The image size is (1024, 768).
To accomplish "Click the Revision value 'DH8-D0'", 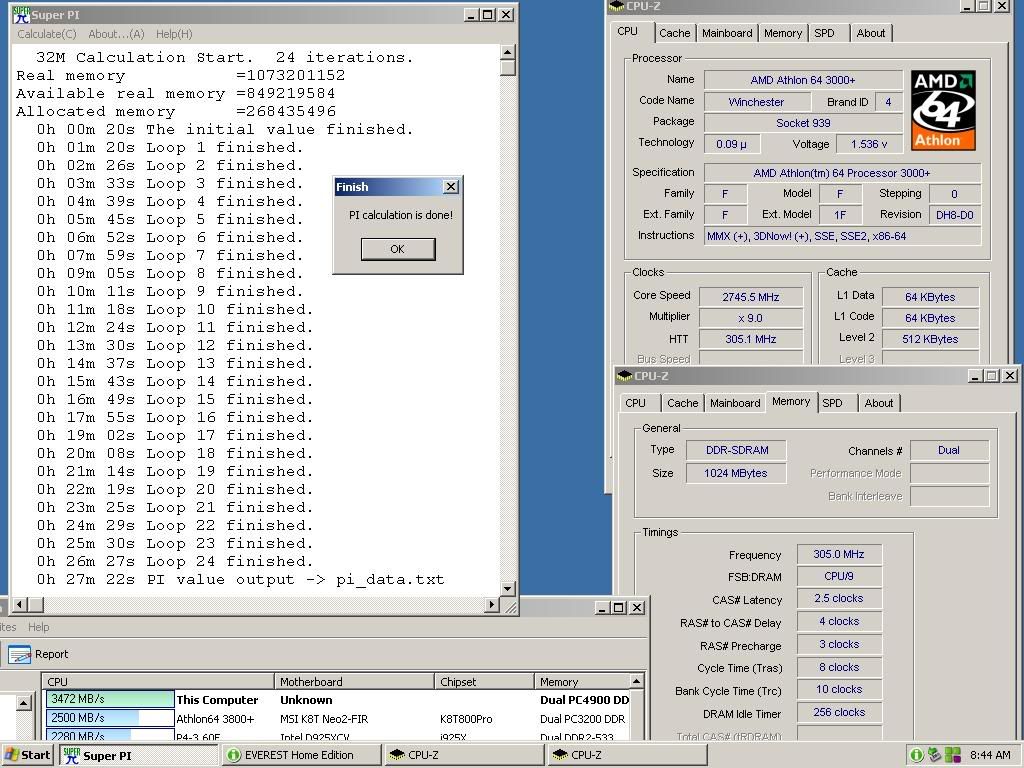I will click(x=955, y=215).
